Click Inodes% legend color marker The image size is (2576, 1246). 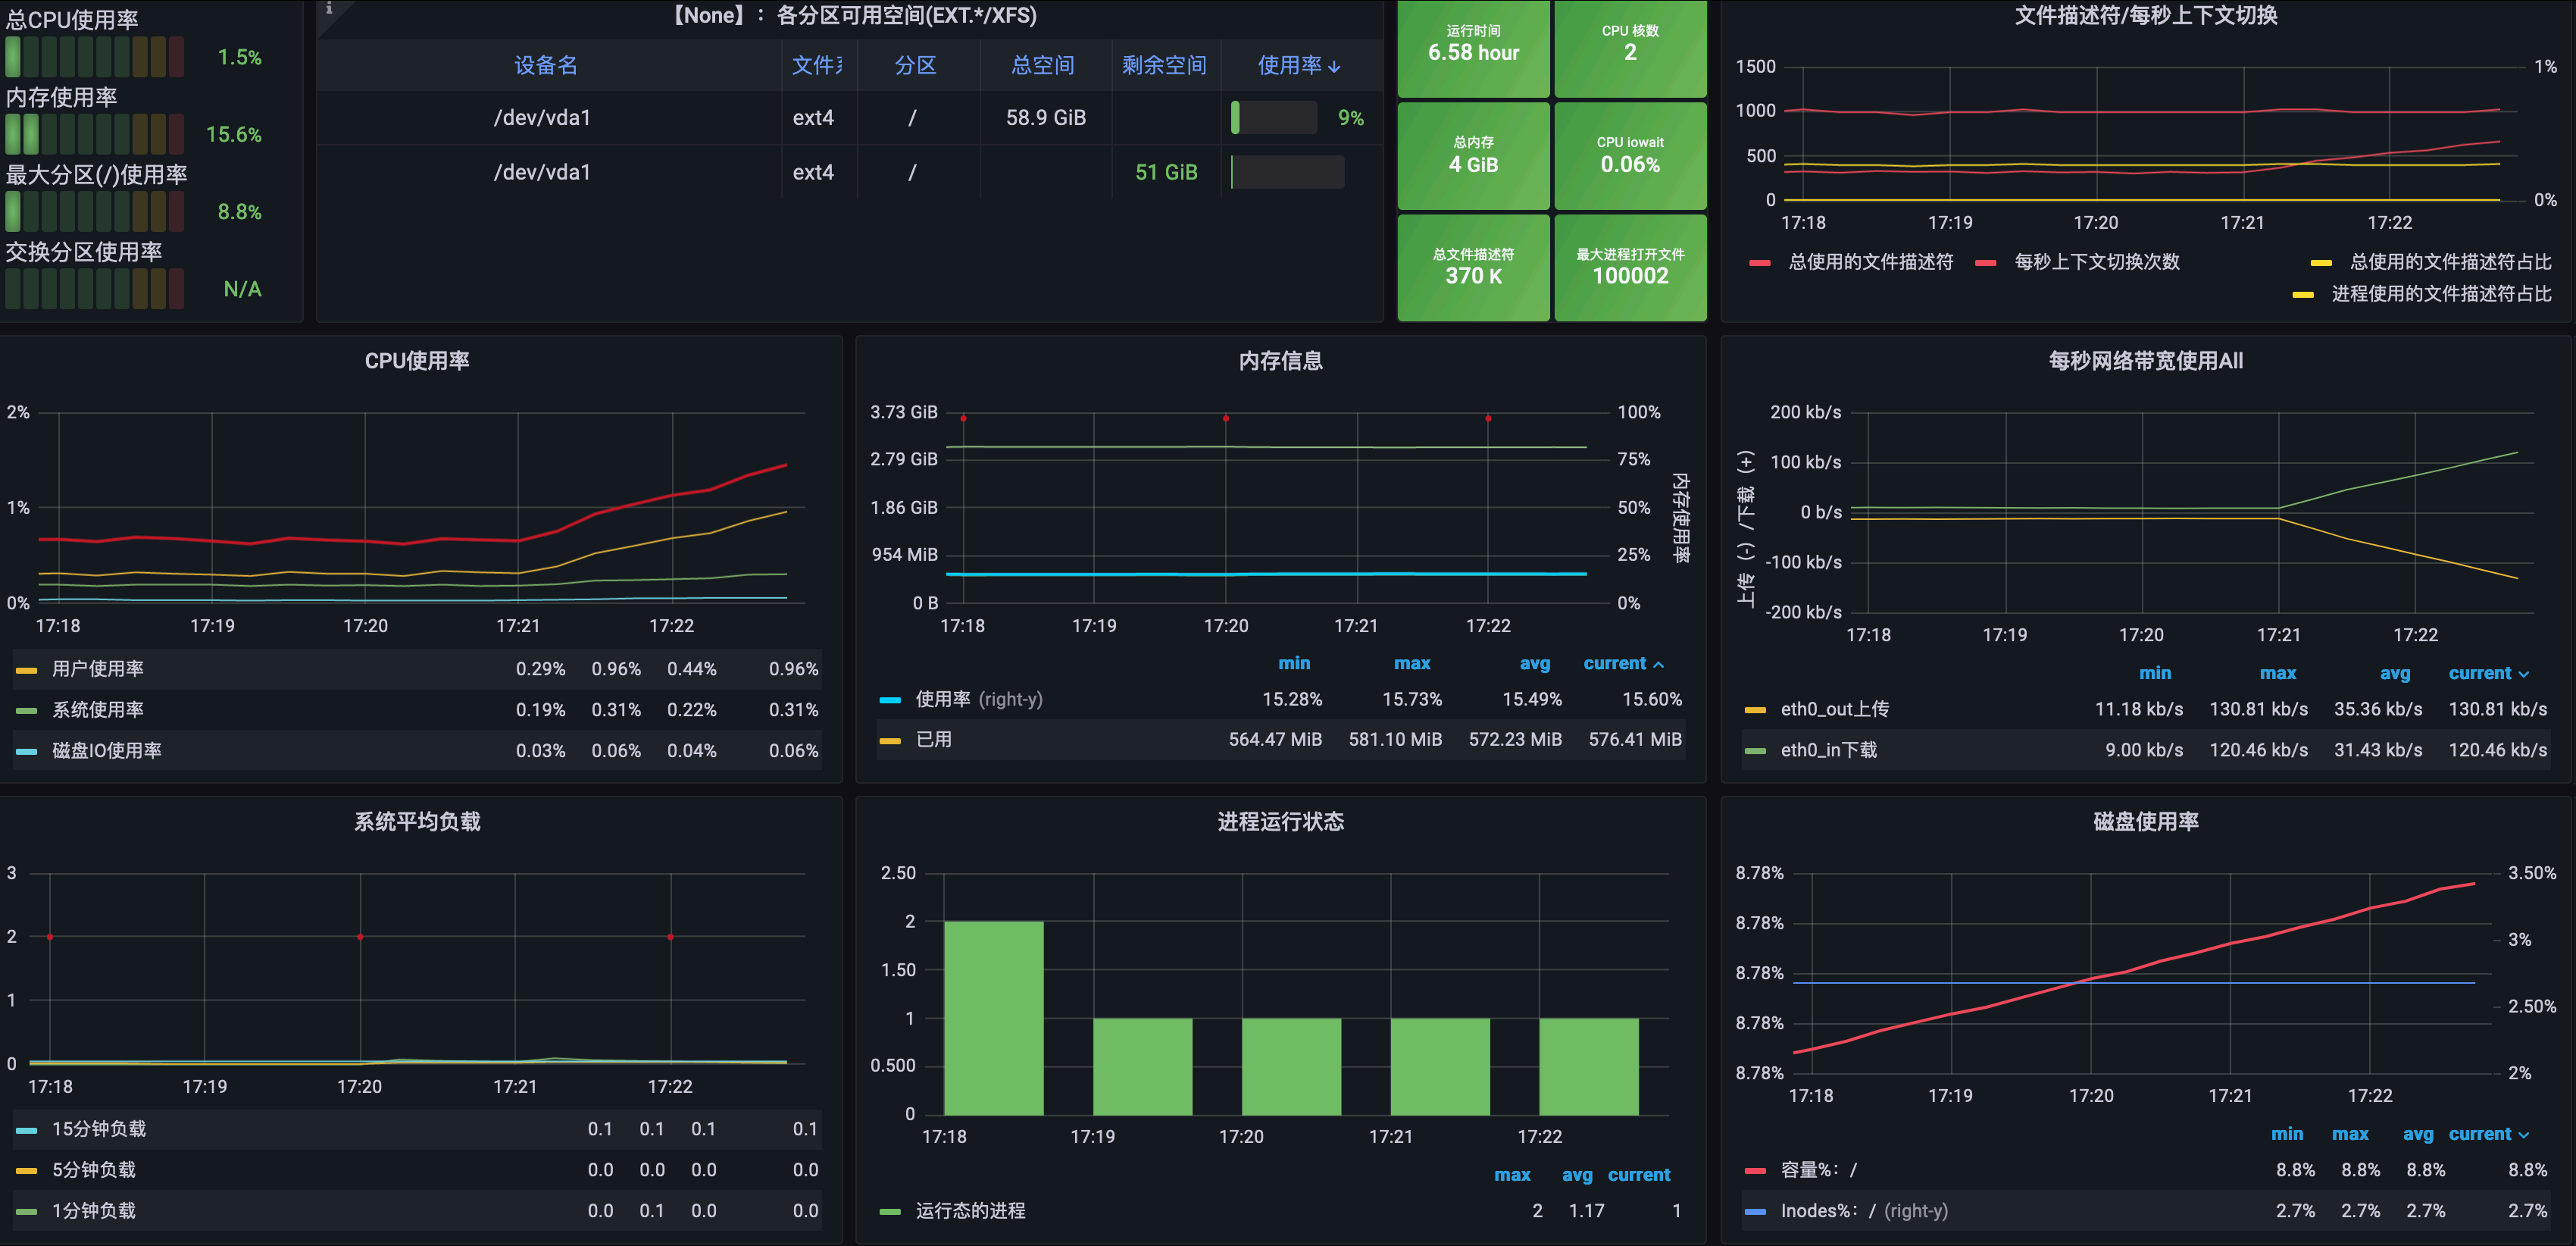click(x=1755, y=1212)
